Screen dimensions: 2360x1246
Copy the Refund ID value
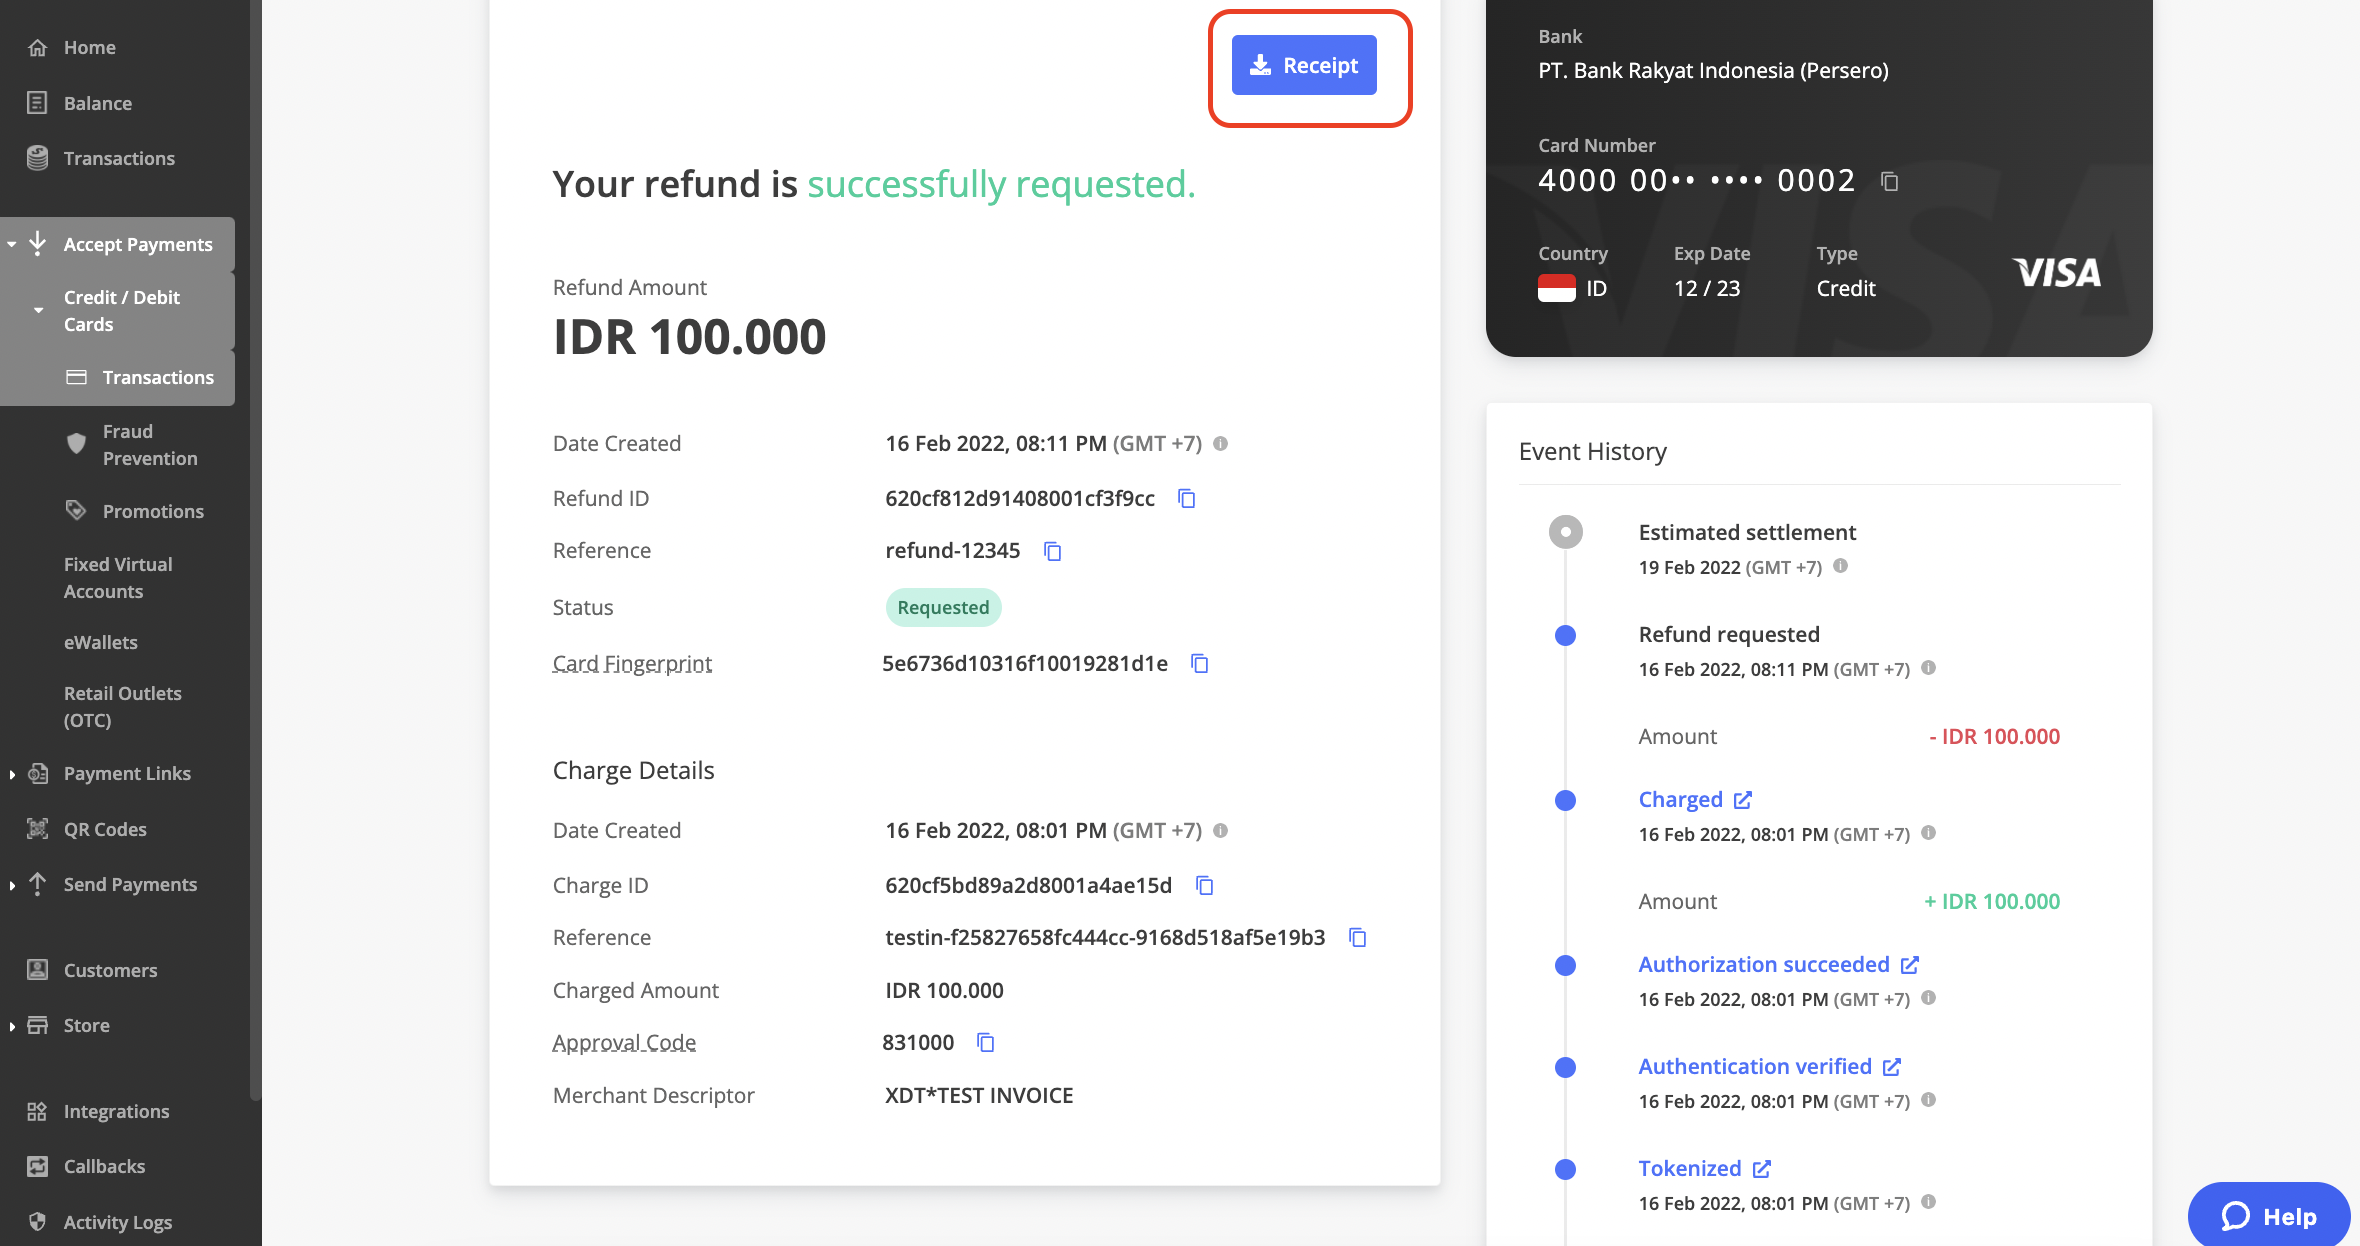tap(1187, 498)
